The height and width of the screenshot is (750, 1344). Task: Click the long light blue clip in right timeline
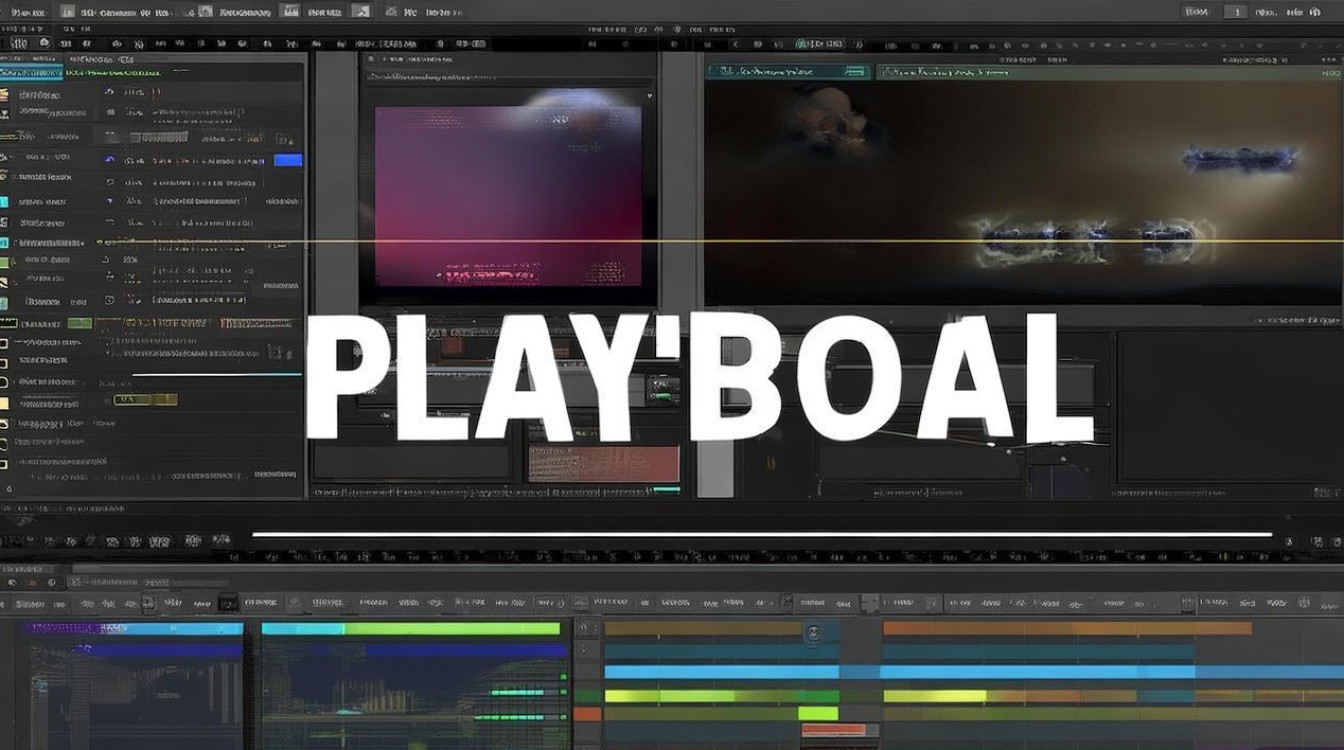[x=974, y=672]
